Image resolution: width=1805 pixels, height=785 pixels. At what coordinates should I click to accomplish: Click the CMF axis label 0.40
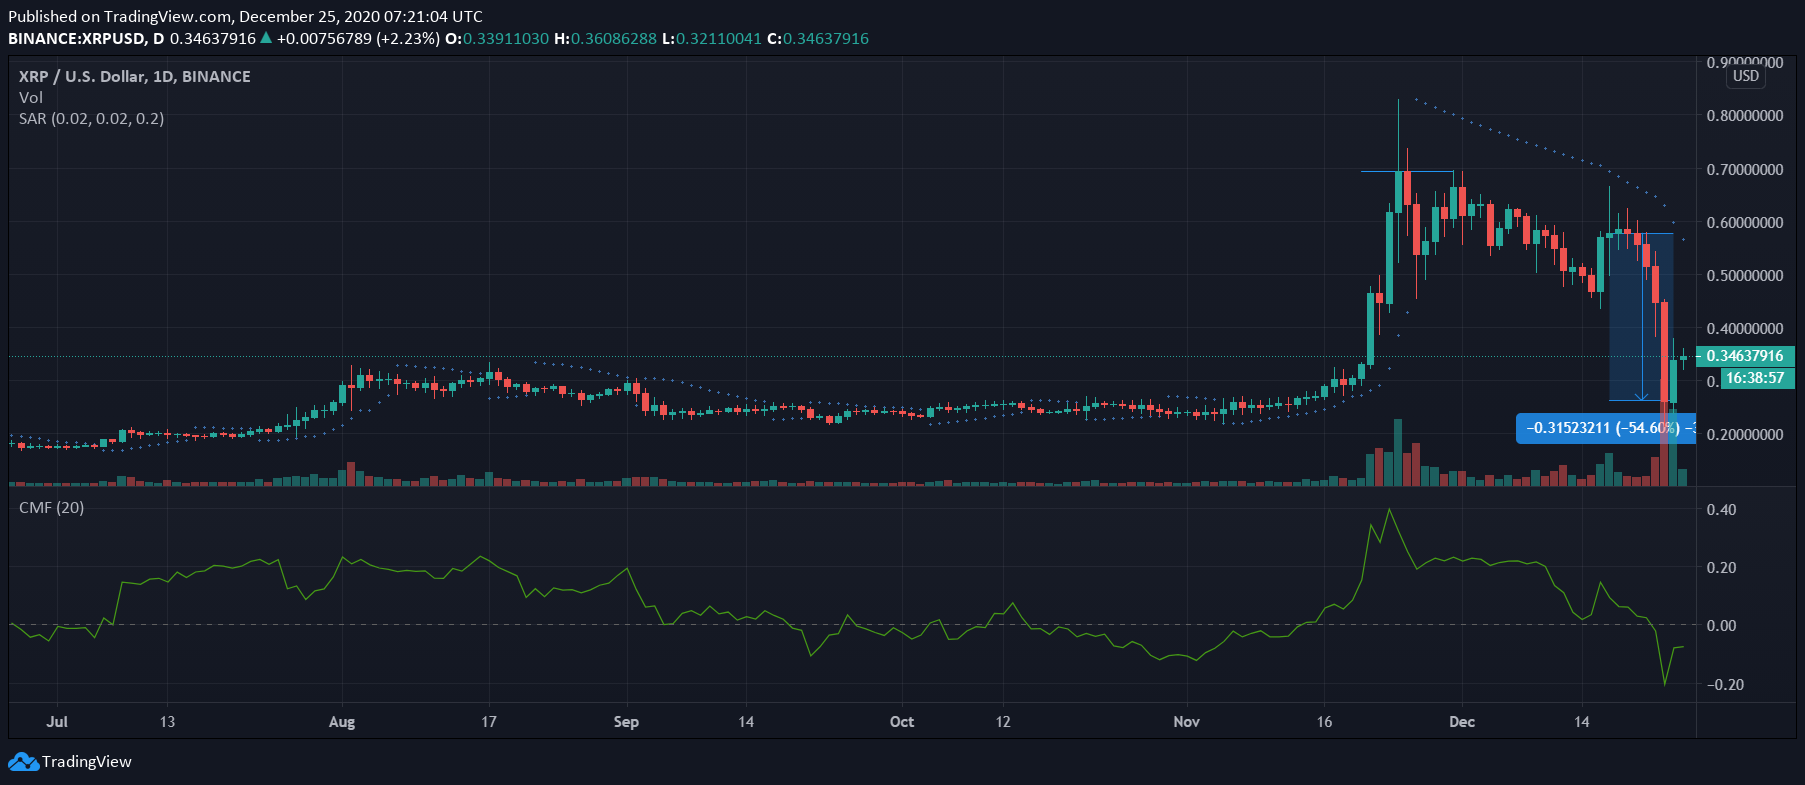[1721, 510]
